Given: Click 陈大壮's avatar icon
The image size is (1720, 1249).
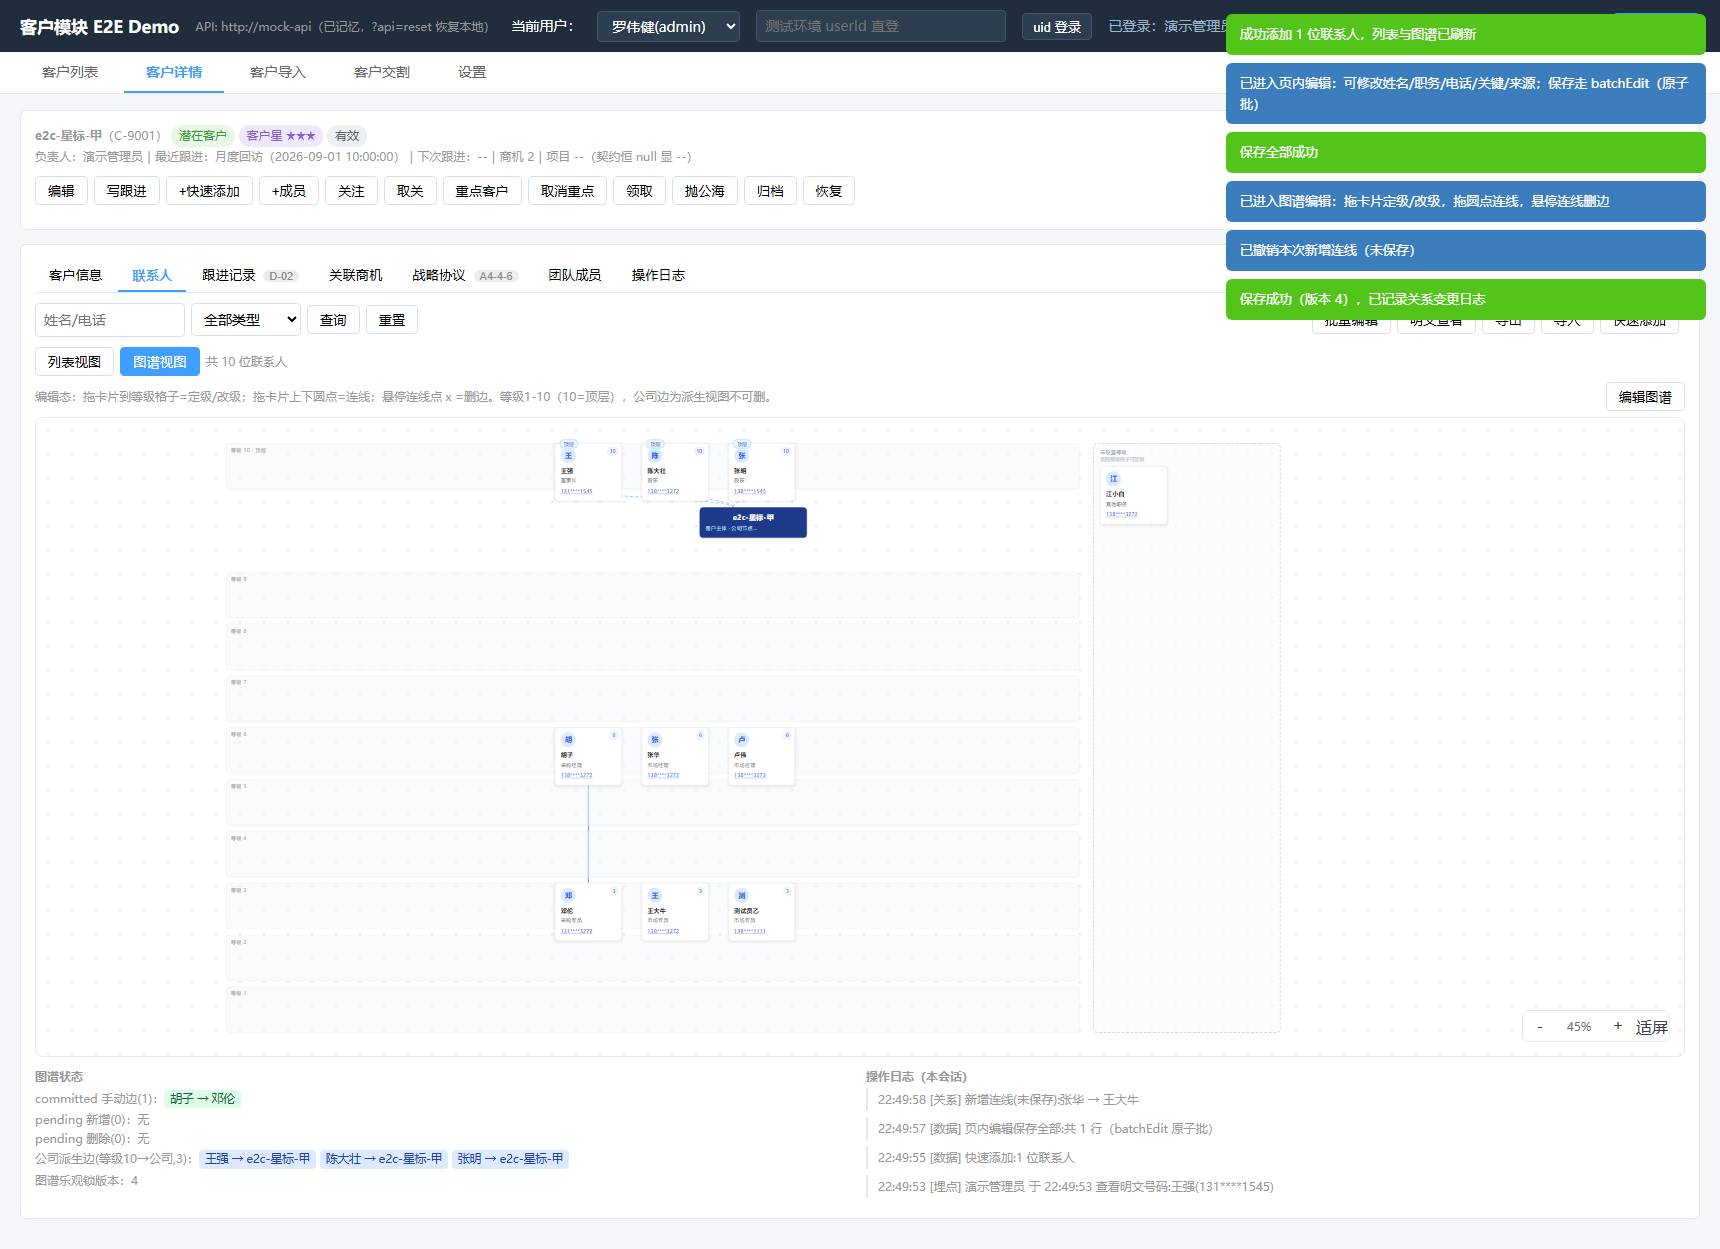Looking at the screenshot, I should (655, 455).
